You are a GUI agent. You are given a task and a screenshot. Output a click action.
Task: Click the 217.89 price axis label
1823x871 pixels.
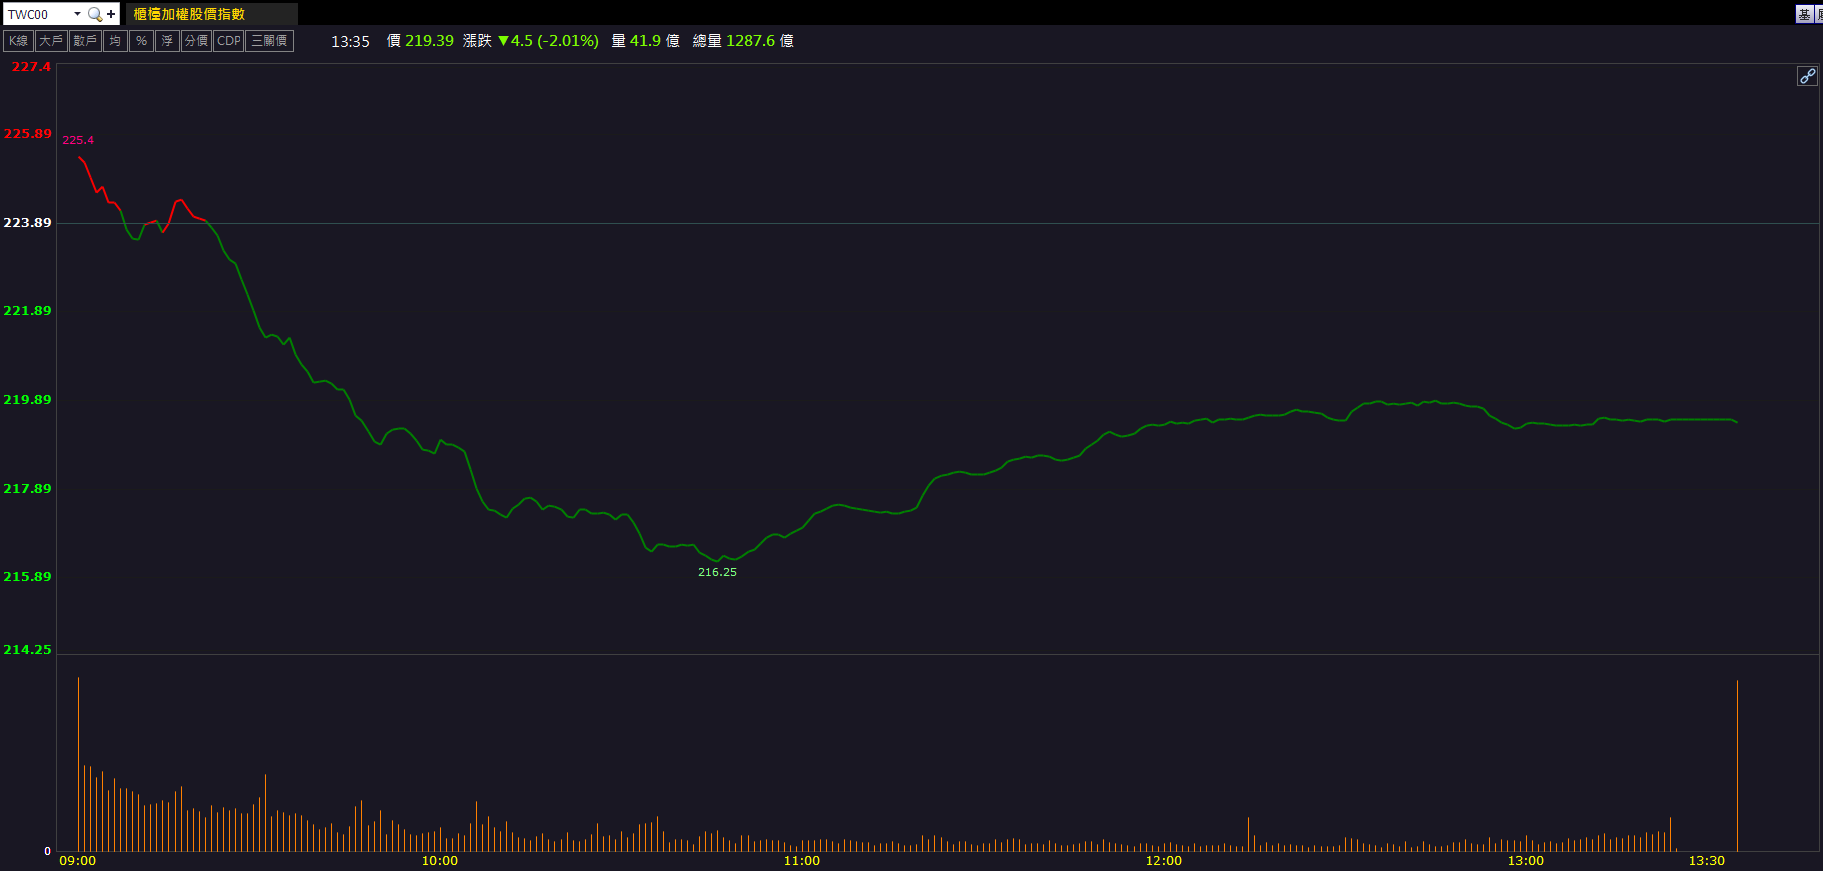click(28, 488)
